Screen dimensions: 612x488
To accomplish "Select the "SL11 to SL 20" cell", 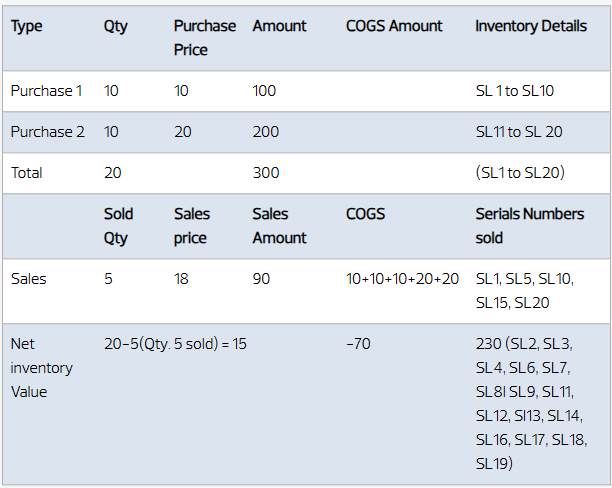I will [x=519, y=132].
